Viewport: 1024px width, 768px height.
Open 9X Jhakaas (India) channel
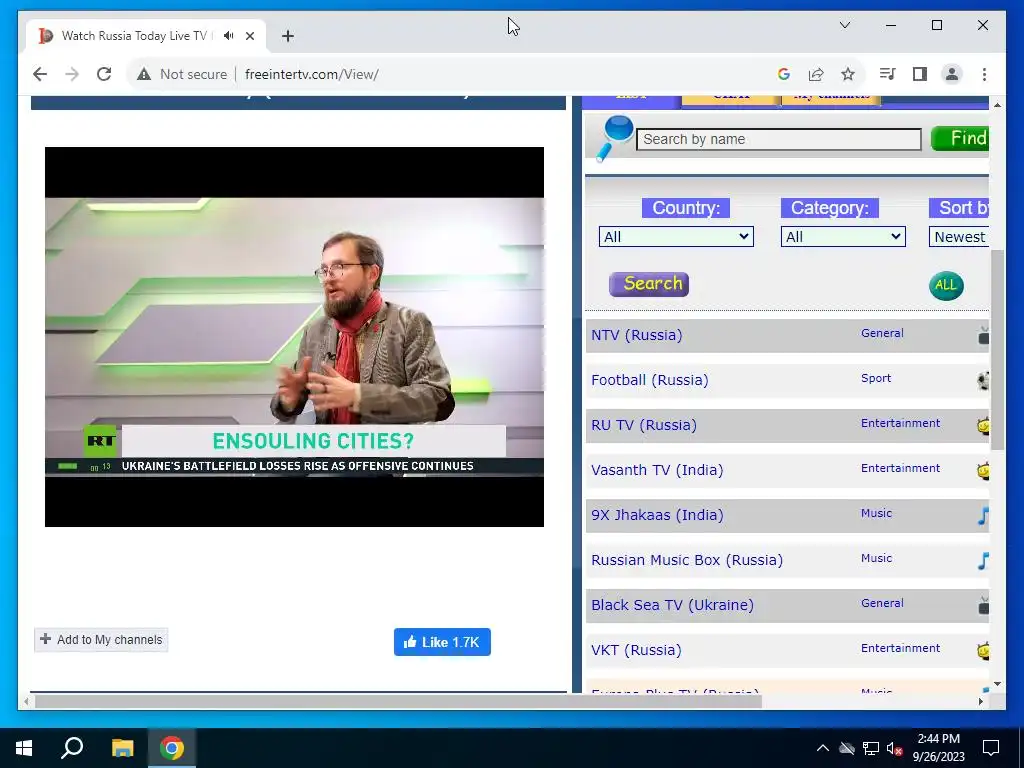click(x=657, y=515)
